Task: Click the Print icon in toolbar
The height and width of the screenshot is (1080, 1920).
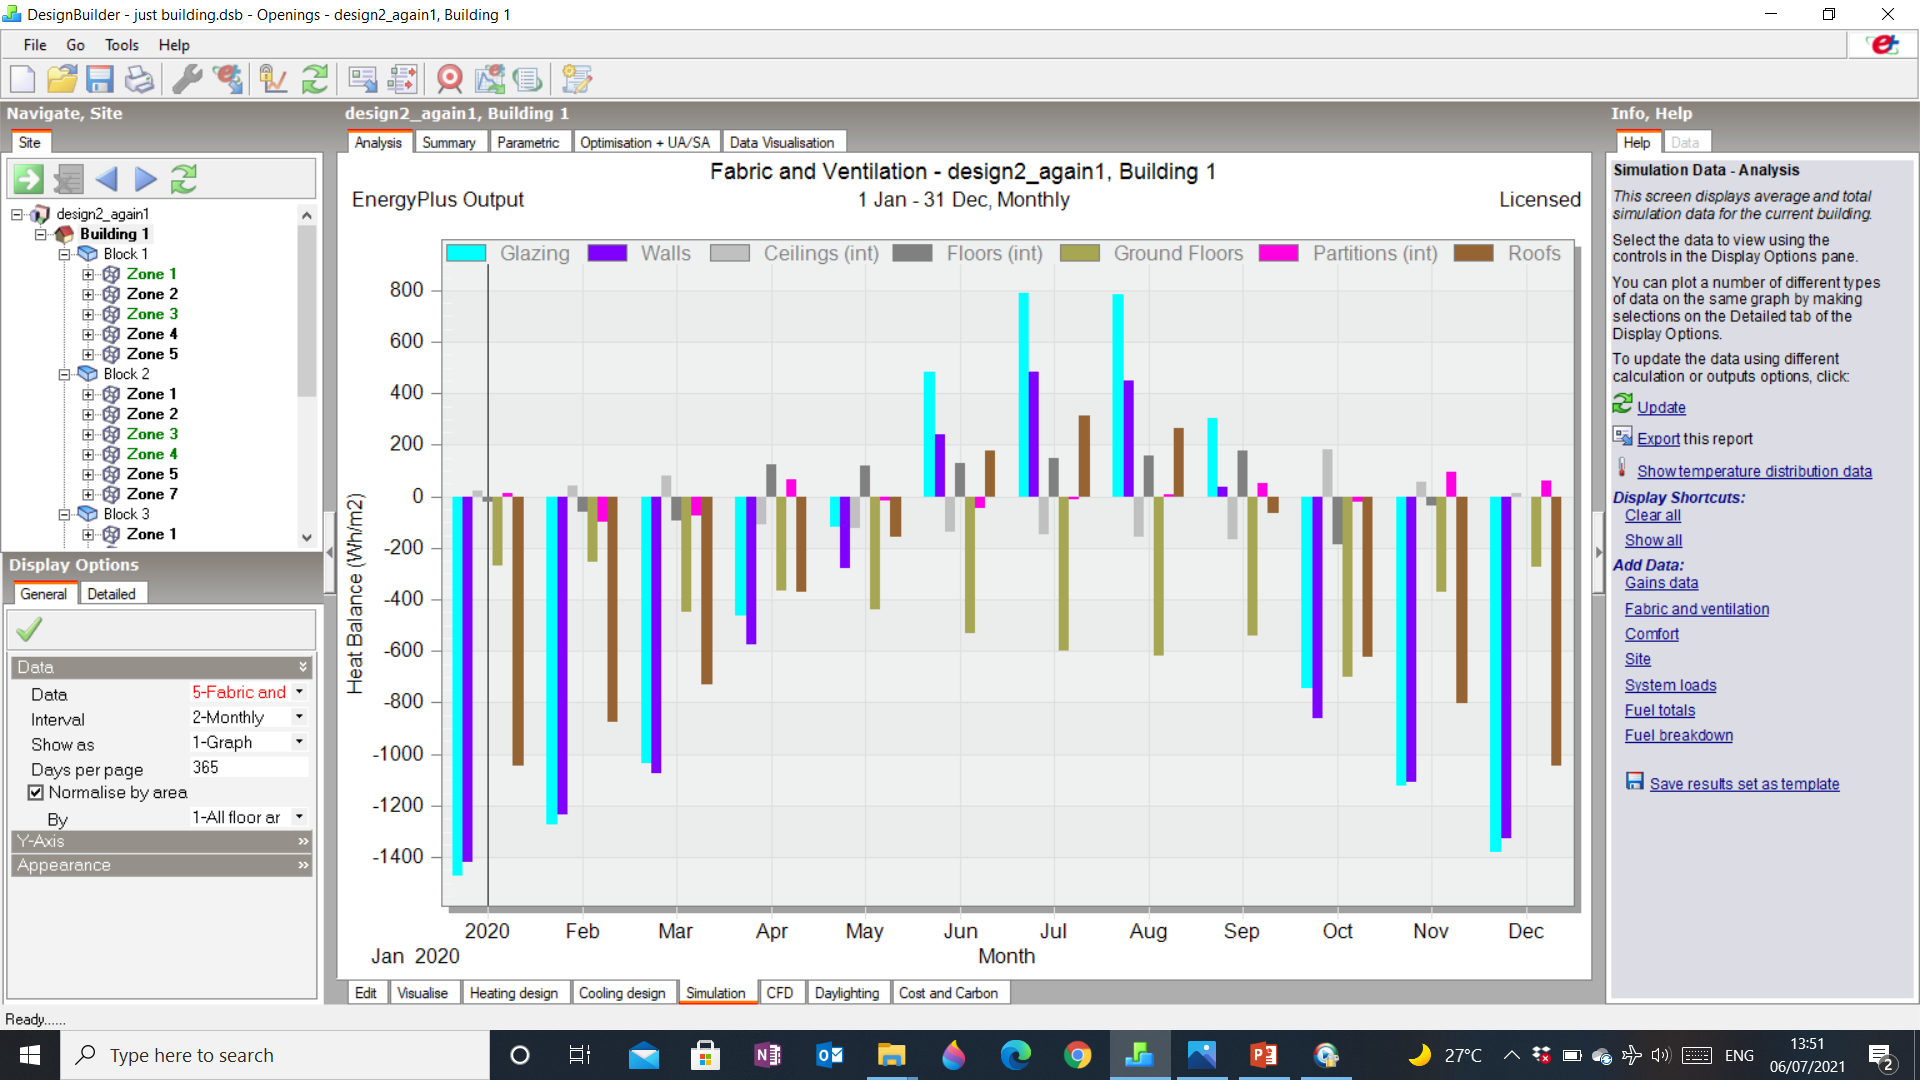Action: pyautogui.click(x=139, y=79)
